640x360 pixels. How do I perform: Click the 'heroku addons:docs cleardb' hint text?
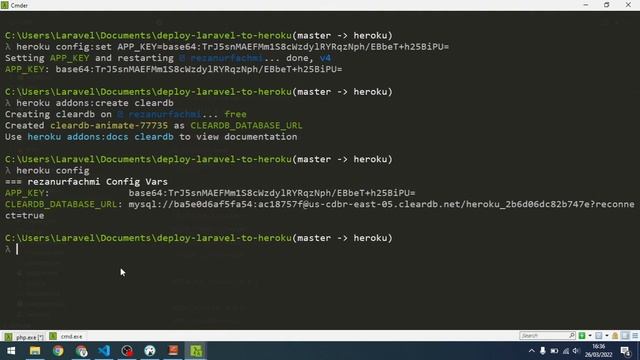[100, 137]
